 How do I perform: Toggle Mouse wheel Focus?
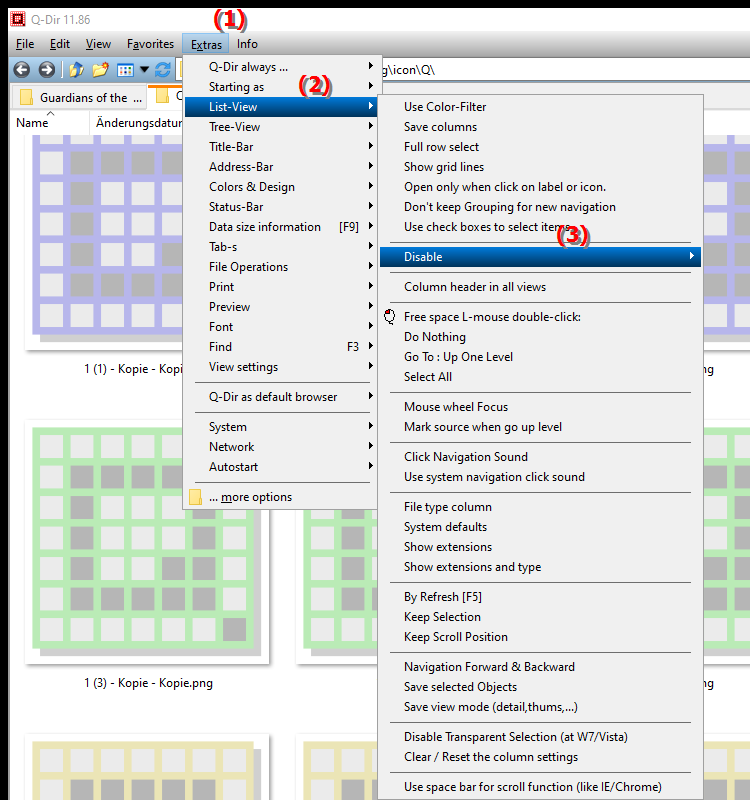coord(540,407)
